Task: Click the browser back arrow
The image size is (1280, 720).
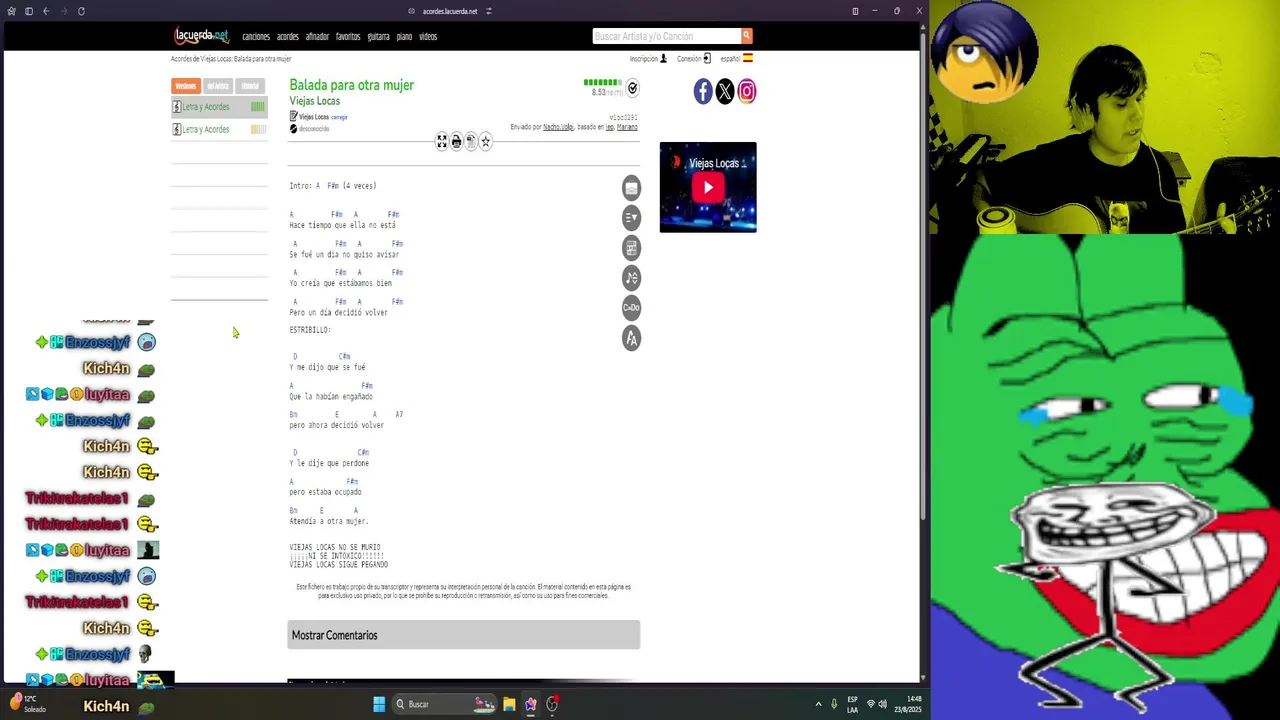Action: [x=46, y=11]
